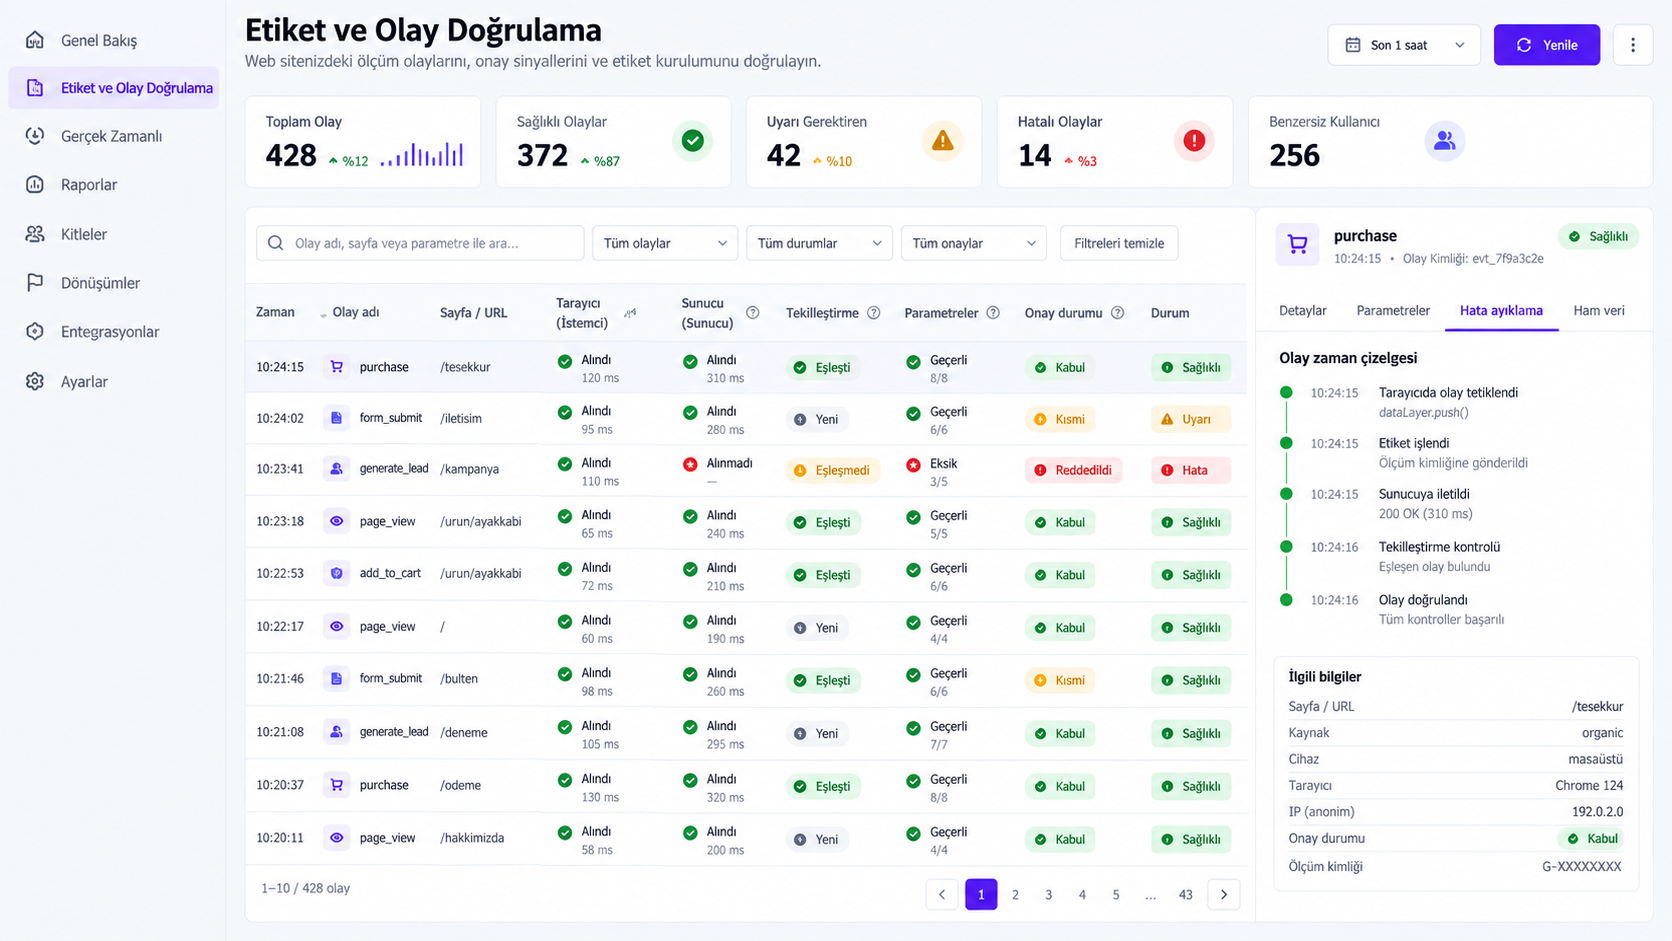Click the Dönüşümler flag icon

[35, 283]
